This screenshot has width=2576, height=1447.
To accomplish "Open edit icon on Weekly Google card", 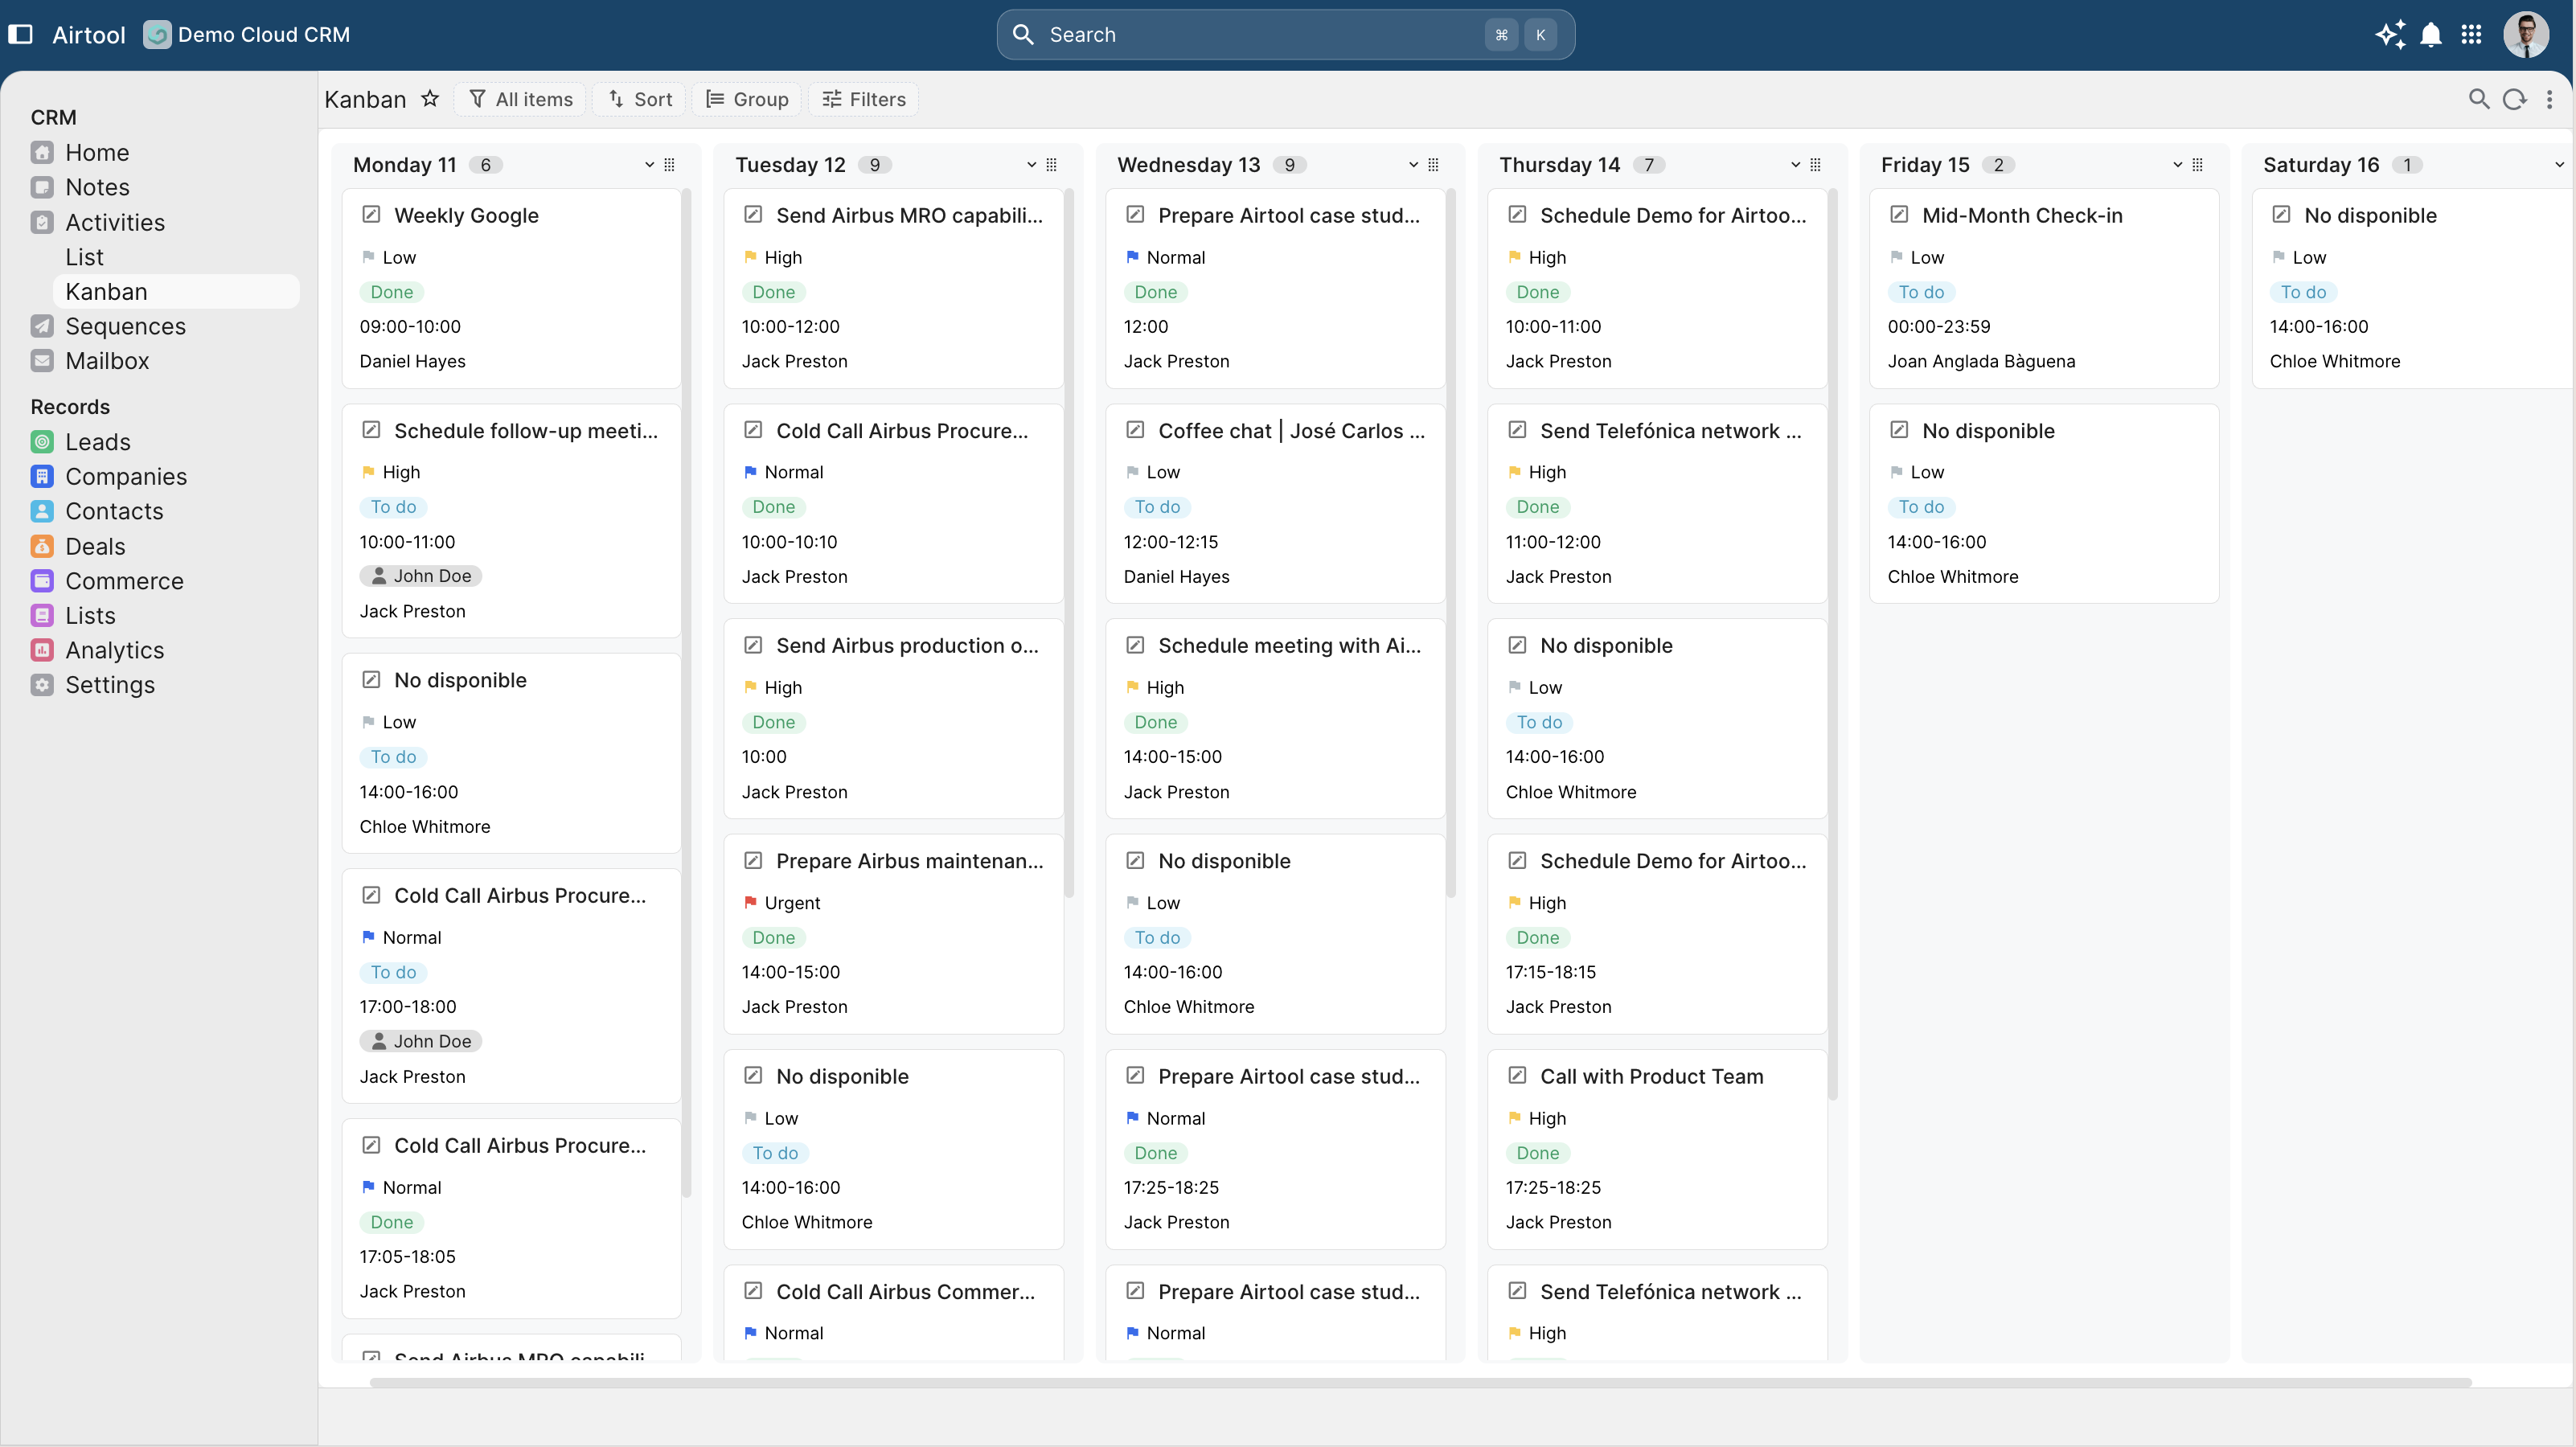I will 371,214.
